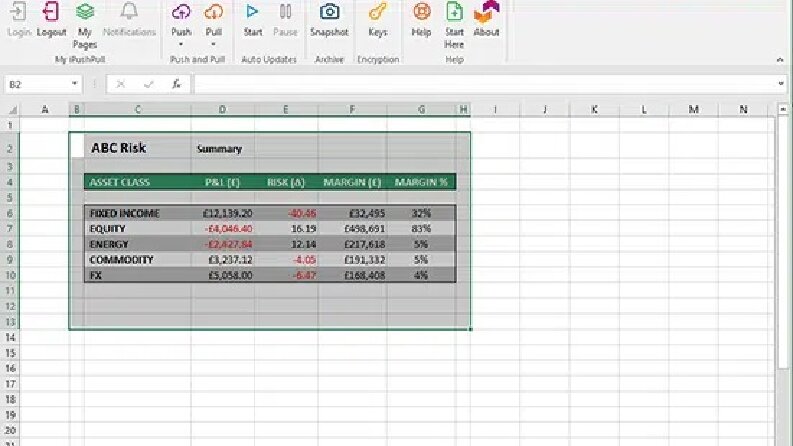The height and width of the screenshot is (446, 793).
Task: Select column K header
Action: click(594, 109)
